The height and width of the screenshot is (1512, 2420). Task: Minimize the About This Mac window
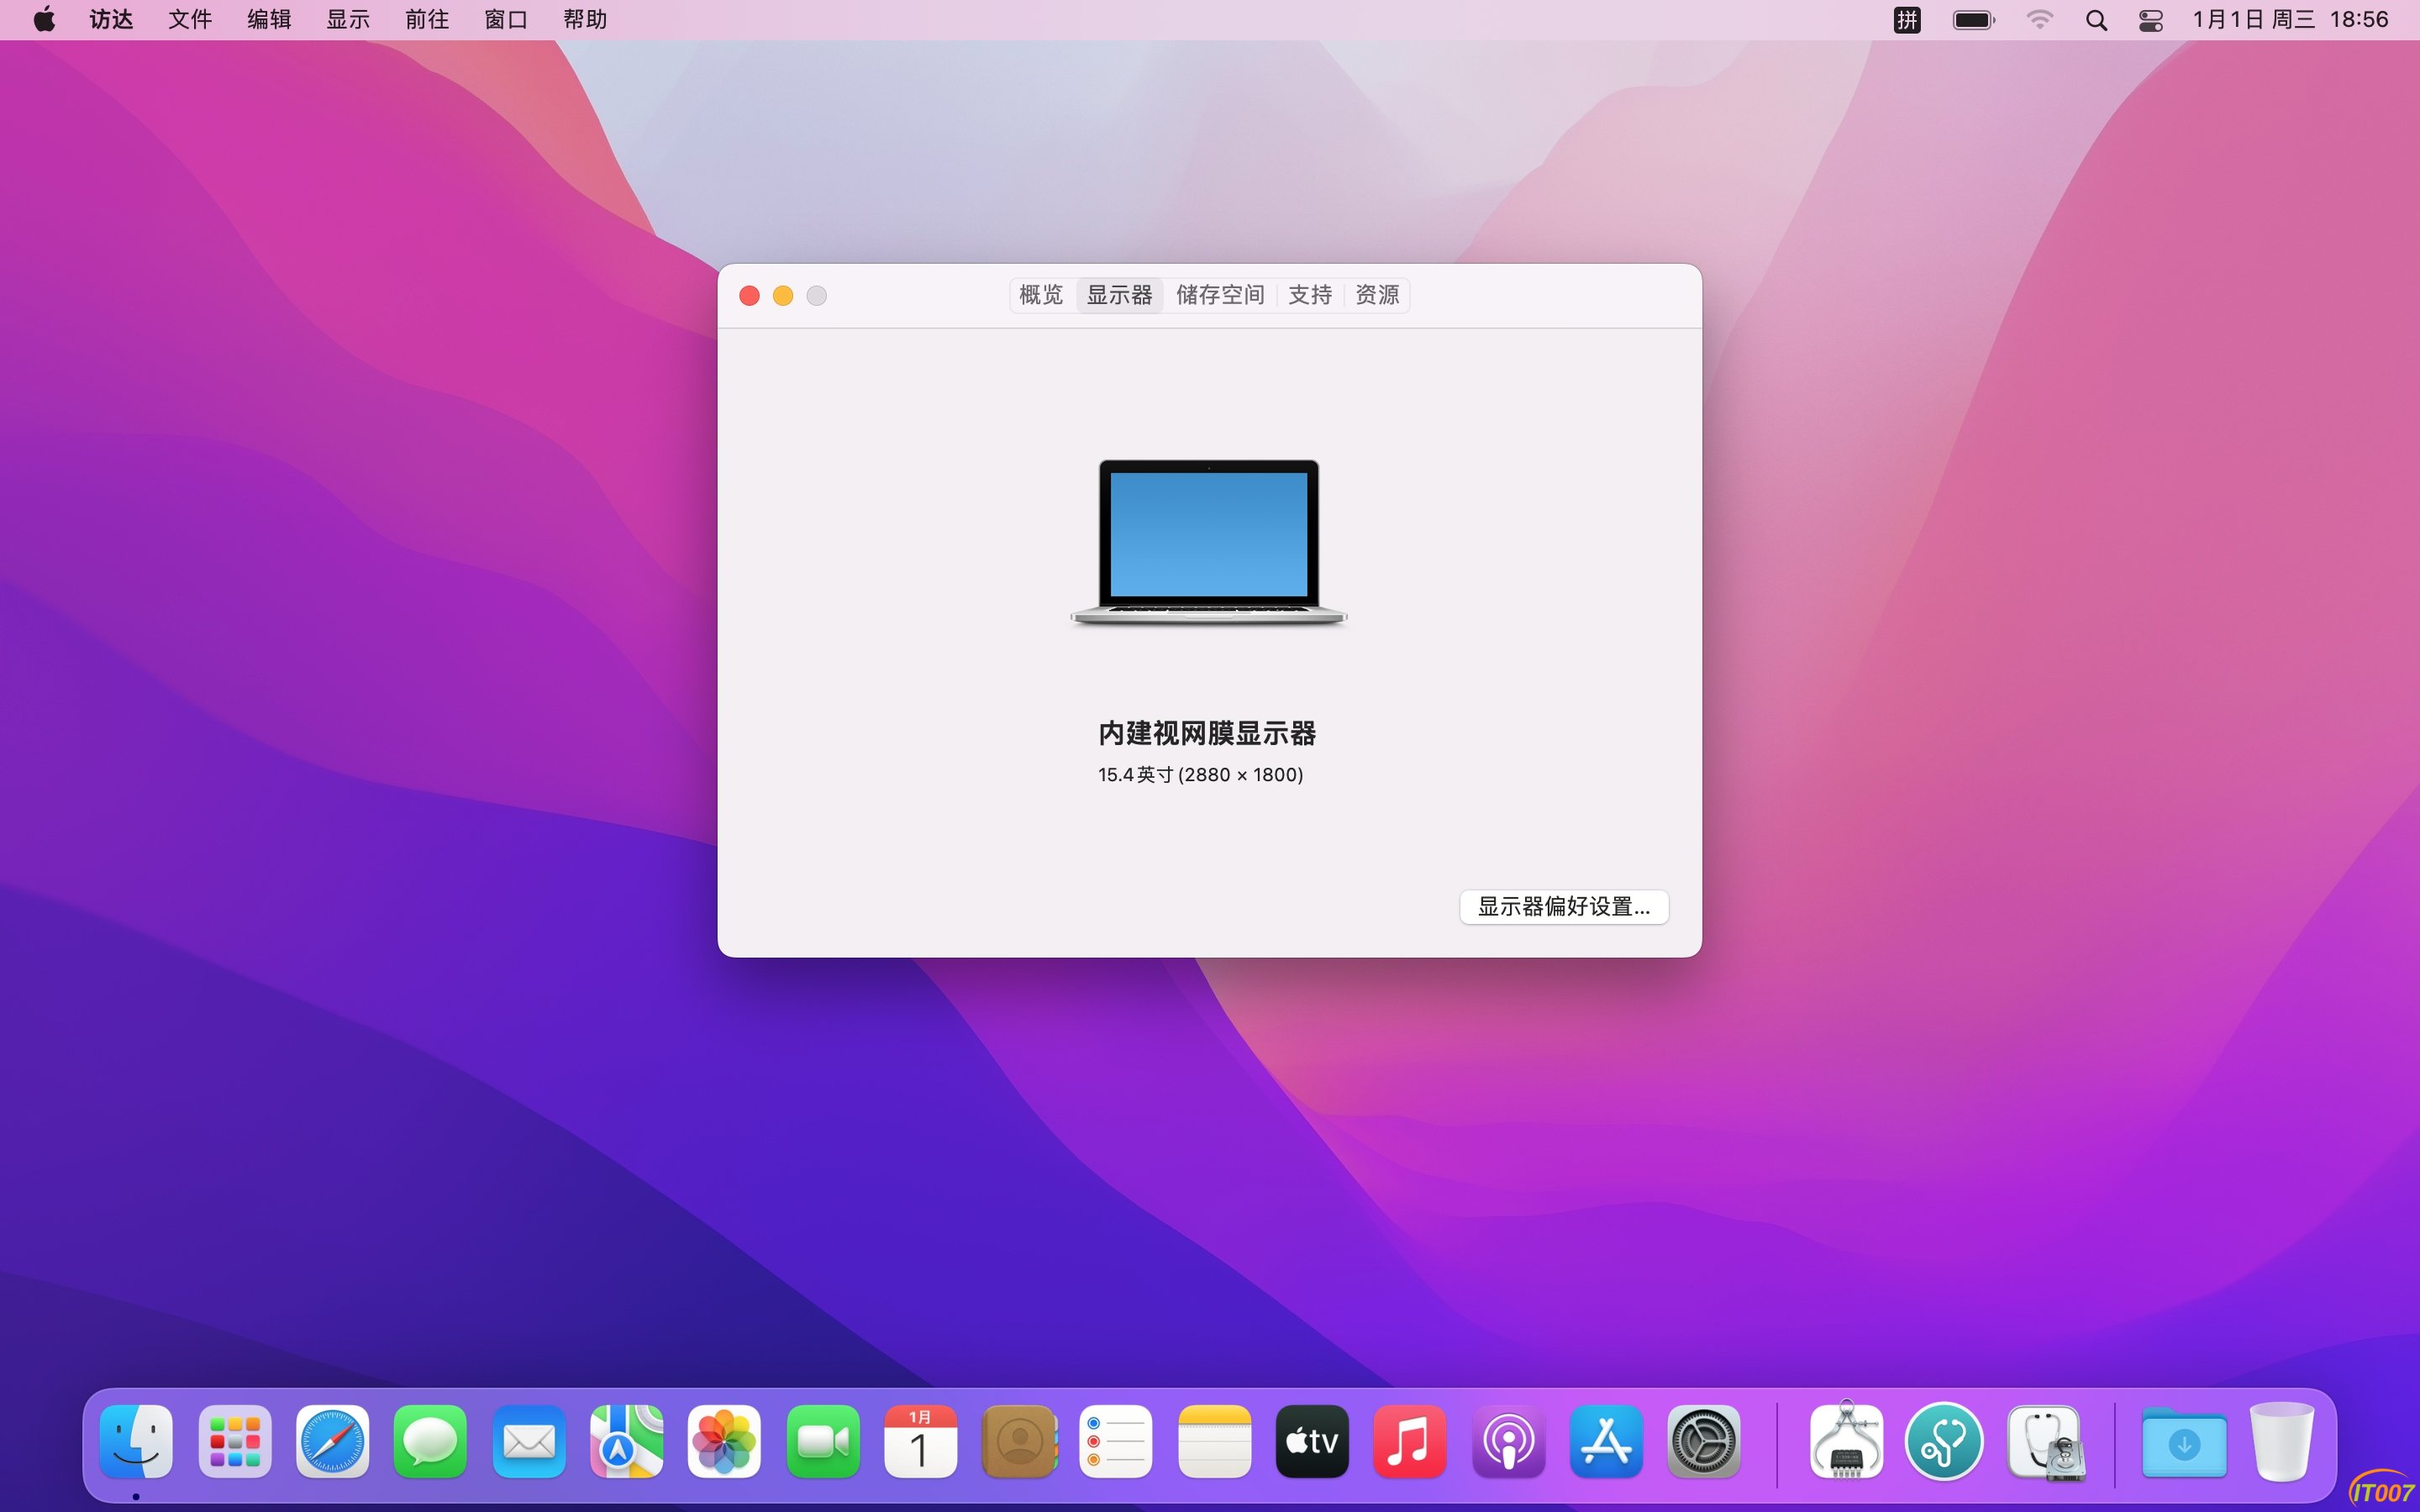(783, 295)
